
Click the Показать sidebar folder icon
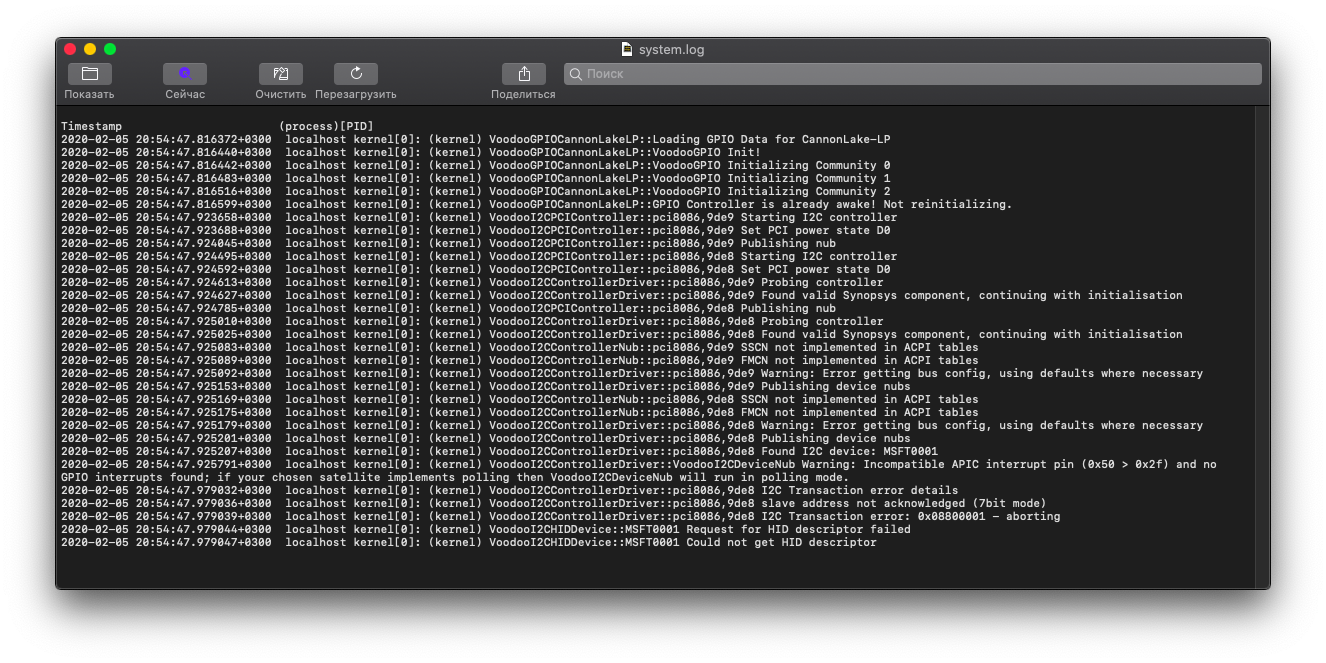89,73
